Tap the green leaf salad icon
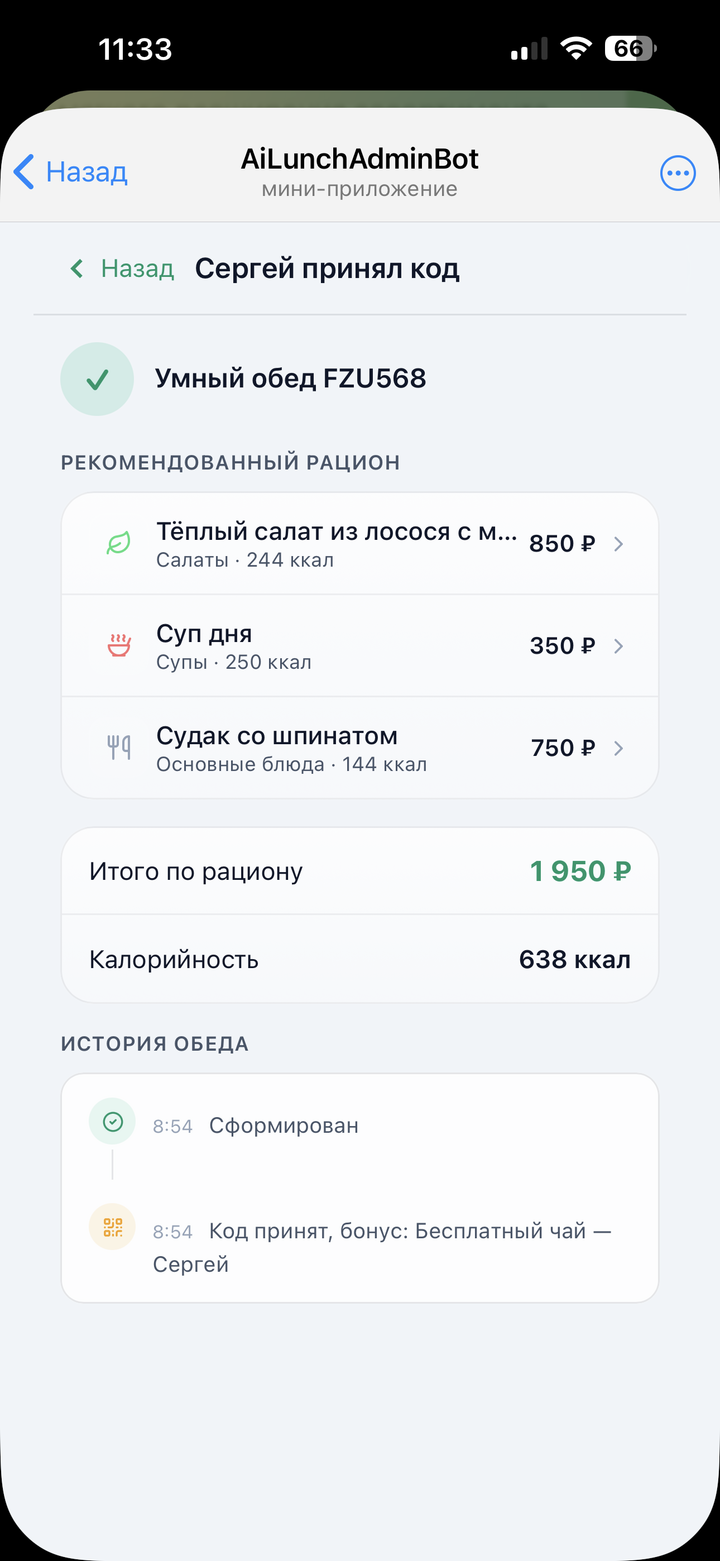Viewport: 720px width, 1561px height. click(119, 544)
